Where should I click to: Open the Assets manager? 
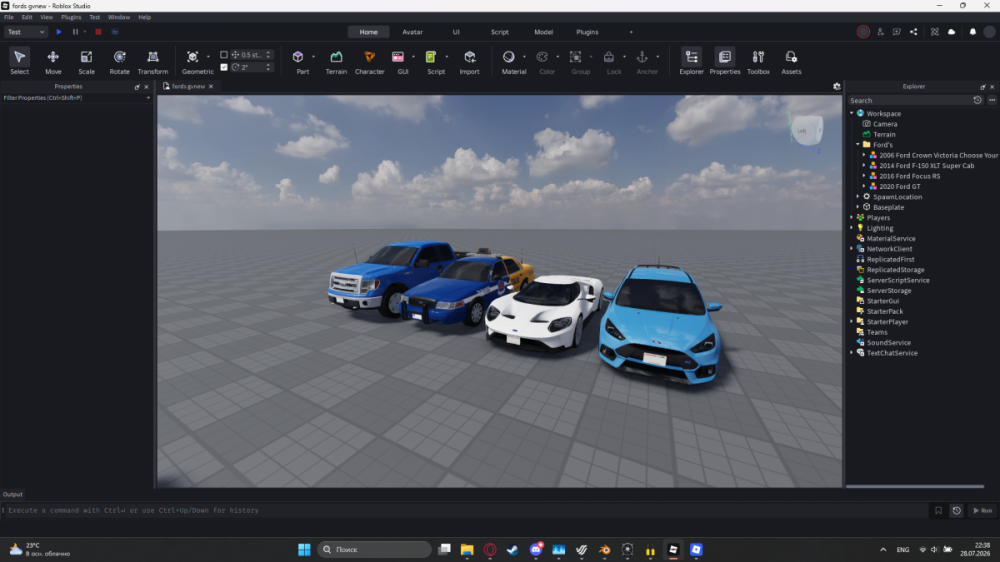tap(791, 62)
